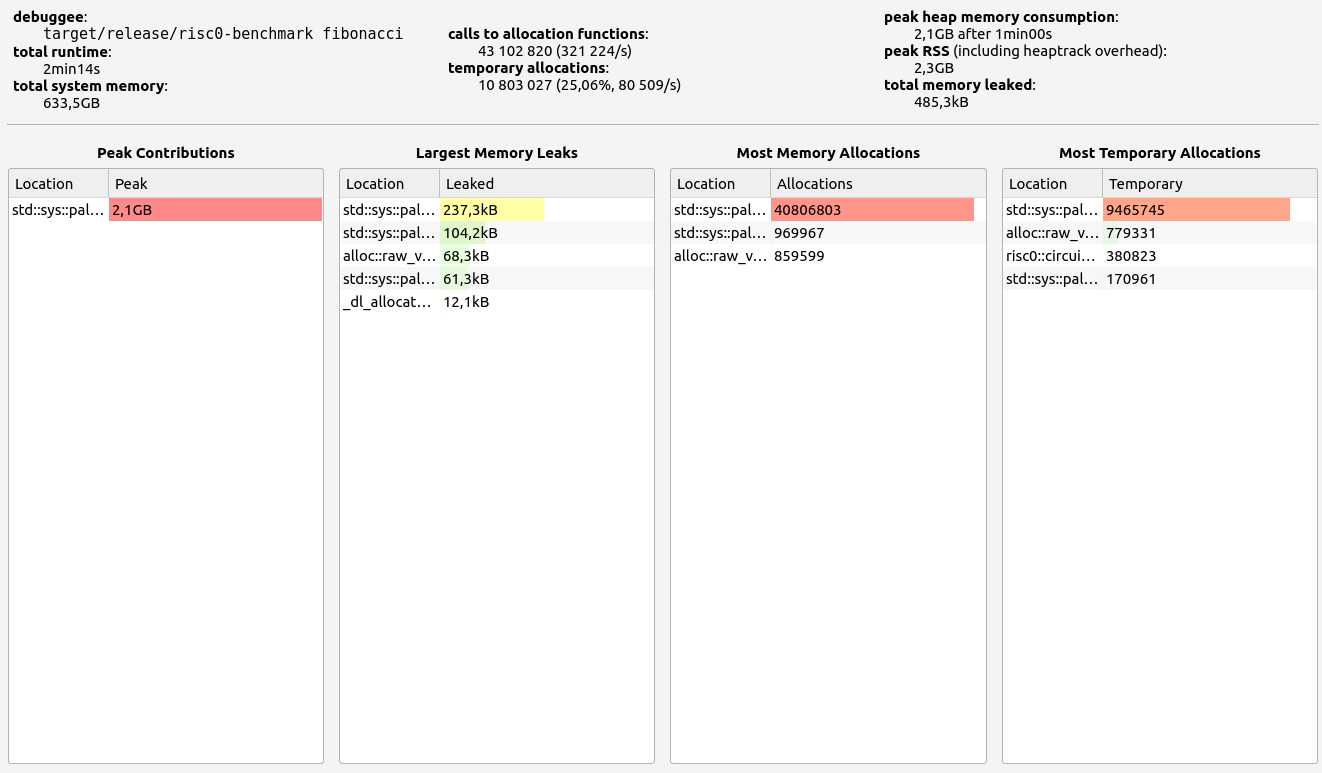This screenshot has height=773, width=1322.
Task: Sort Peak Contributions by Peak column header
Action: click(x=215, y=184)
